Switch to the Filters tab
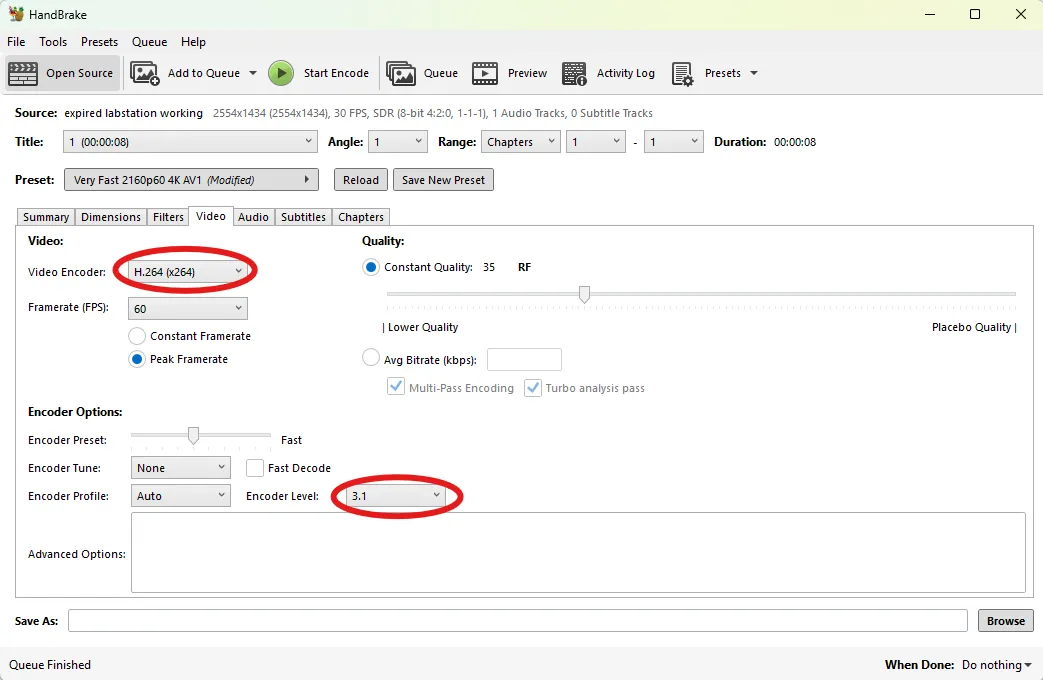The width and height of the screenshot is (1043, 680). [168, 217]
